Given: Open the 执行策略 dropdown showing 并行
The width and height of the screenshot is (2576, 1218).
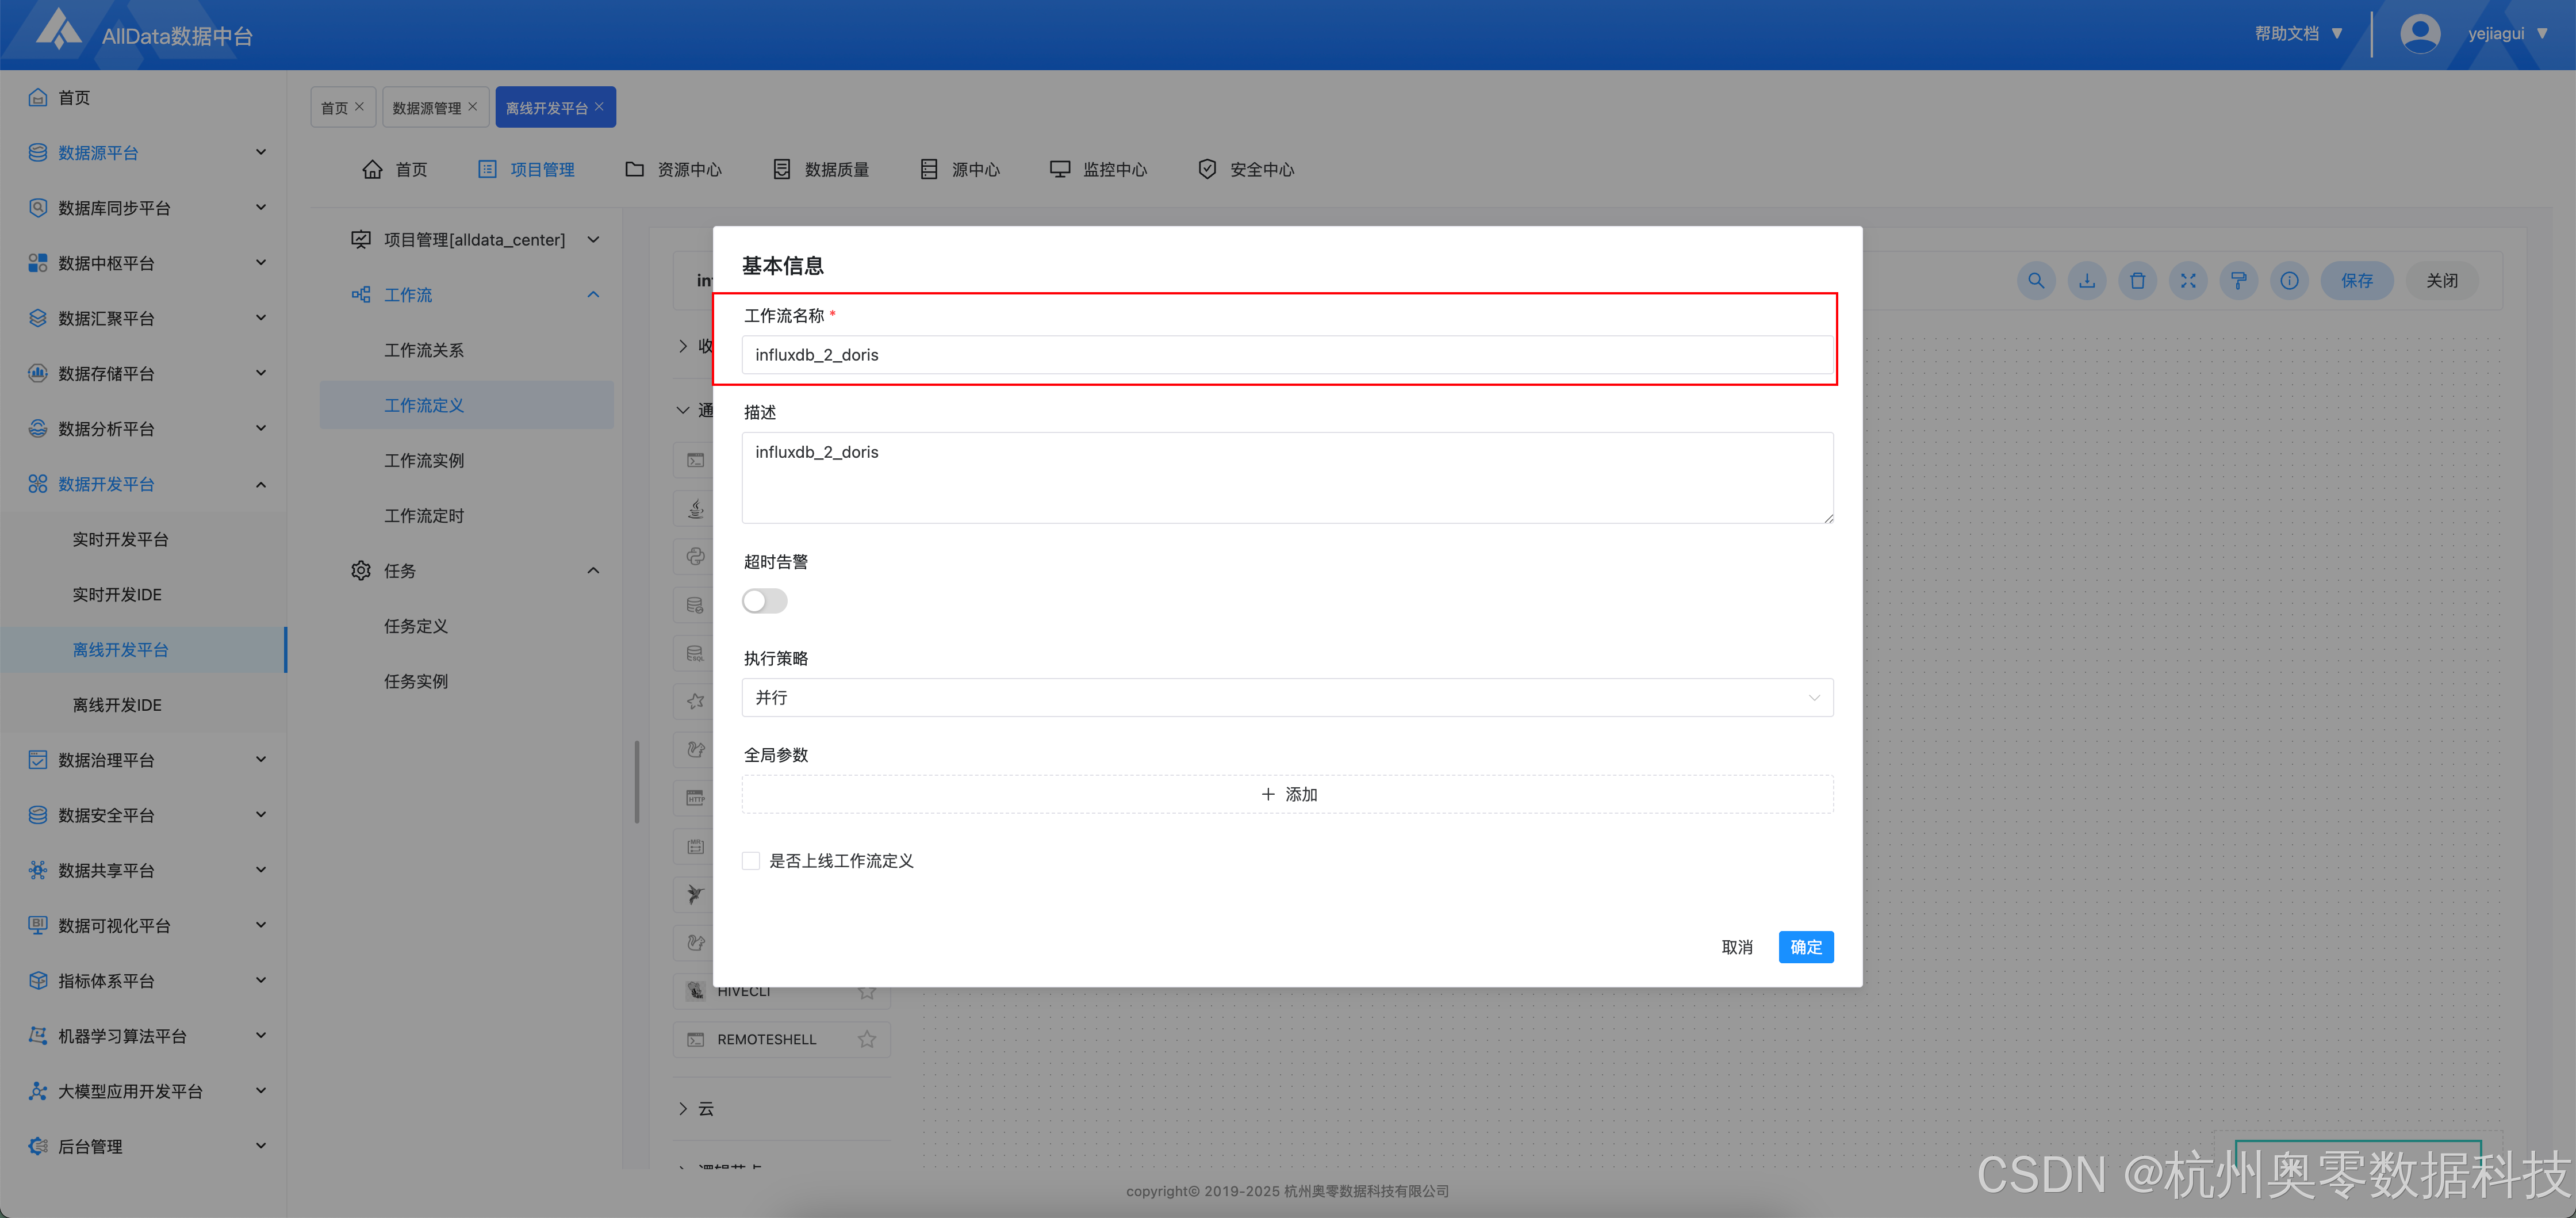Looking at the screenshot, I should click(1287, 697).
